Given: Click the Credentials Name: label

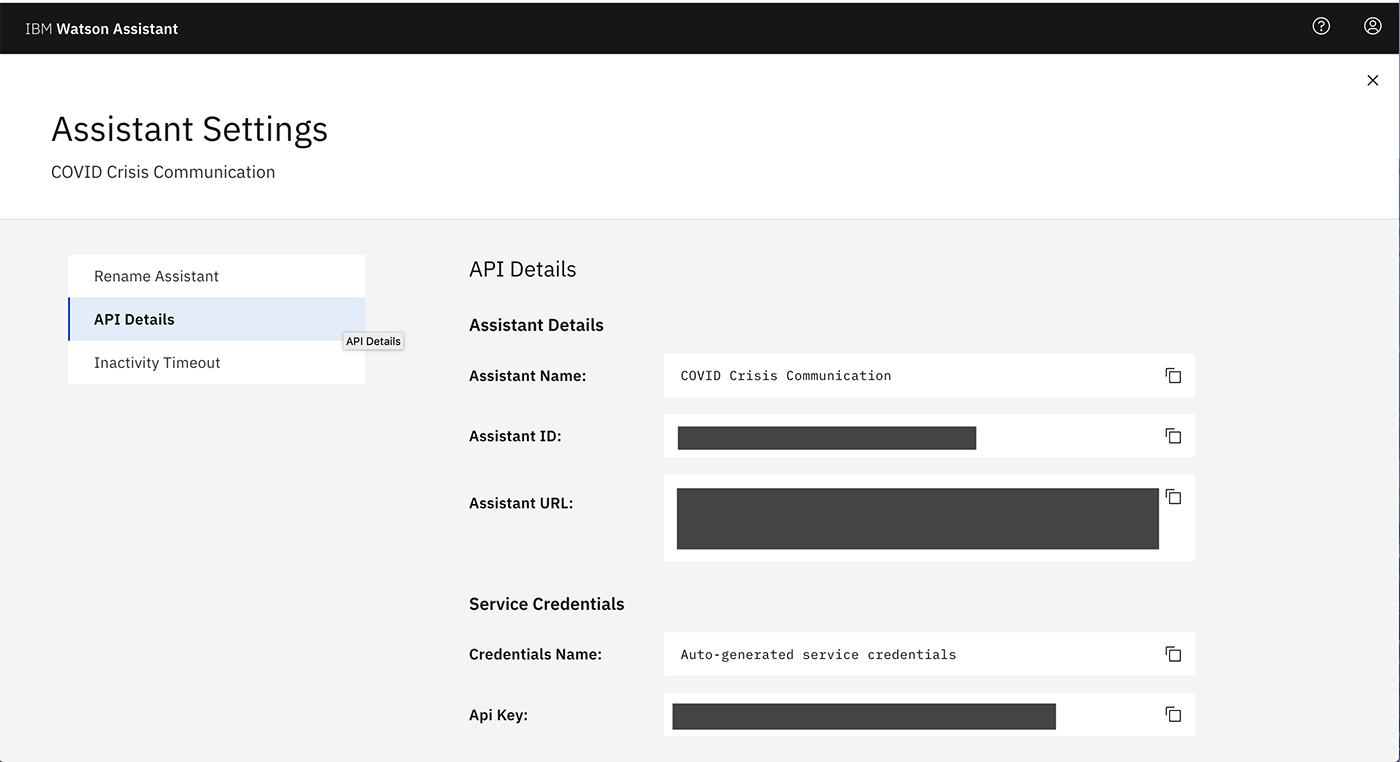Looking at the screenshot, I should 535,654.
